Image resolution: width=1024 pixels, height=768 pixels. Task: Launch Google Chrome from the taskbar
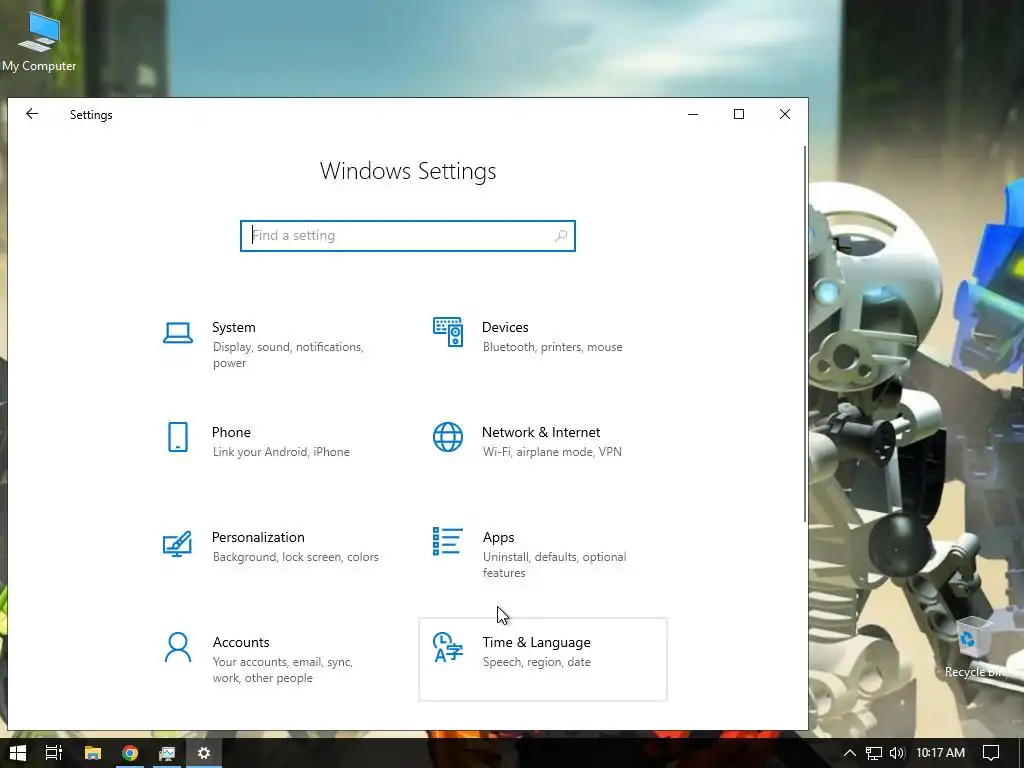click(130, 753)
